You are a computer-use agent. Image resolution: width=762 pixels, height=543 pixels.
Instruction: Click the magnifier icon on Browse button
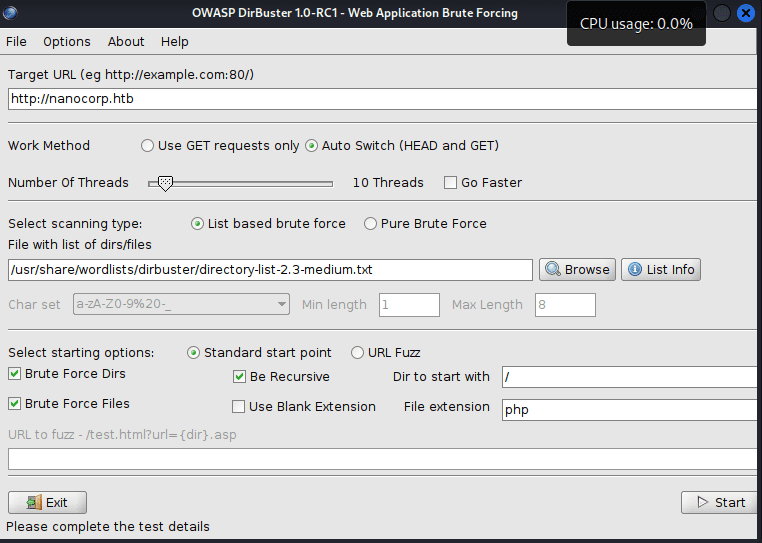[x=552, y=270]
